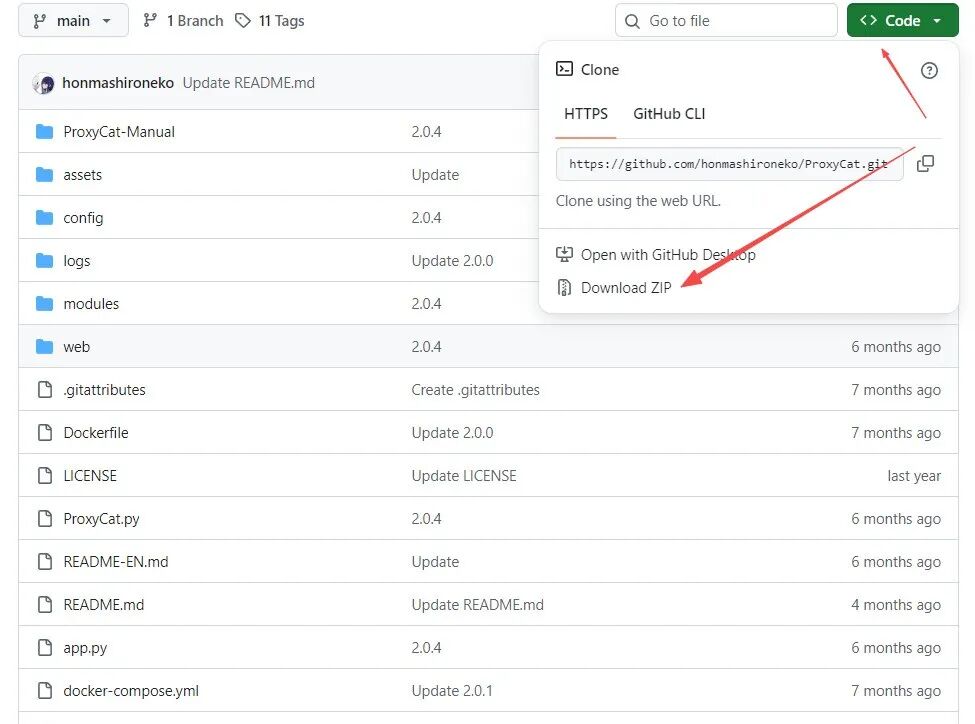Click the file icon for .gitattributes
The width and height of the screenshot is (975, 724).
[45, 389]
